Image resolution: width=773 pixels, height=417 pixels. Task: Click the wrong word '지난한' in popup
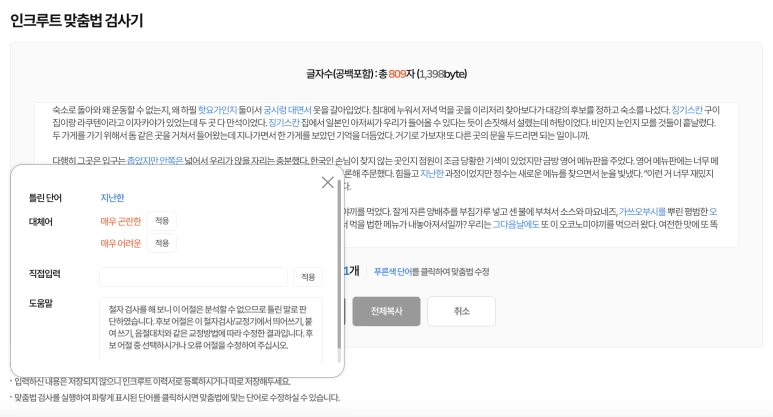[112, 198]
